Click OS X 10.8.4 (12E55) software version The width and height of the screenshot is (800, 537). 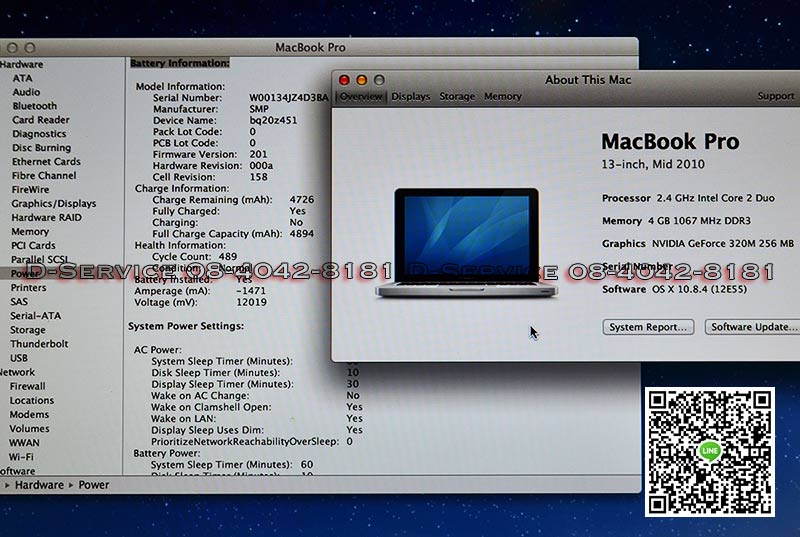pos(699,289)
